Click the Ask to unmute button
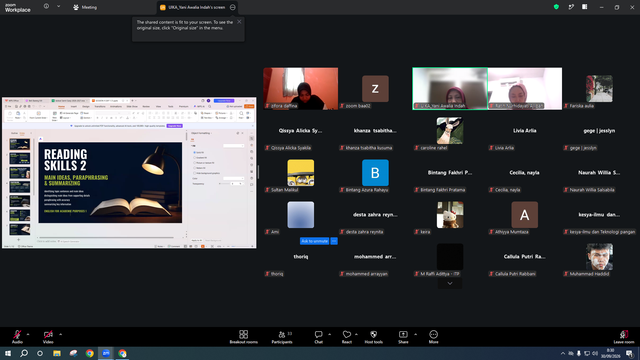Screen dimensions: 640x360 point(314,241)
